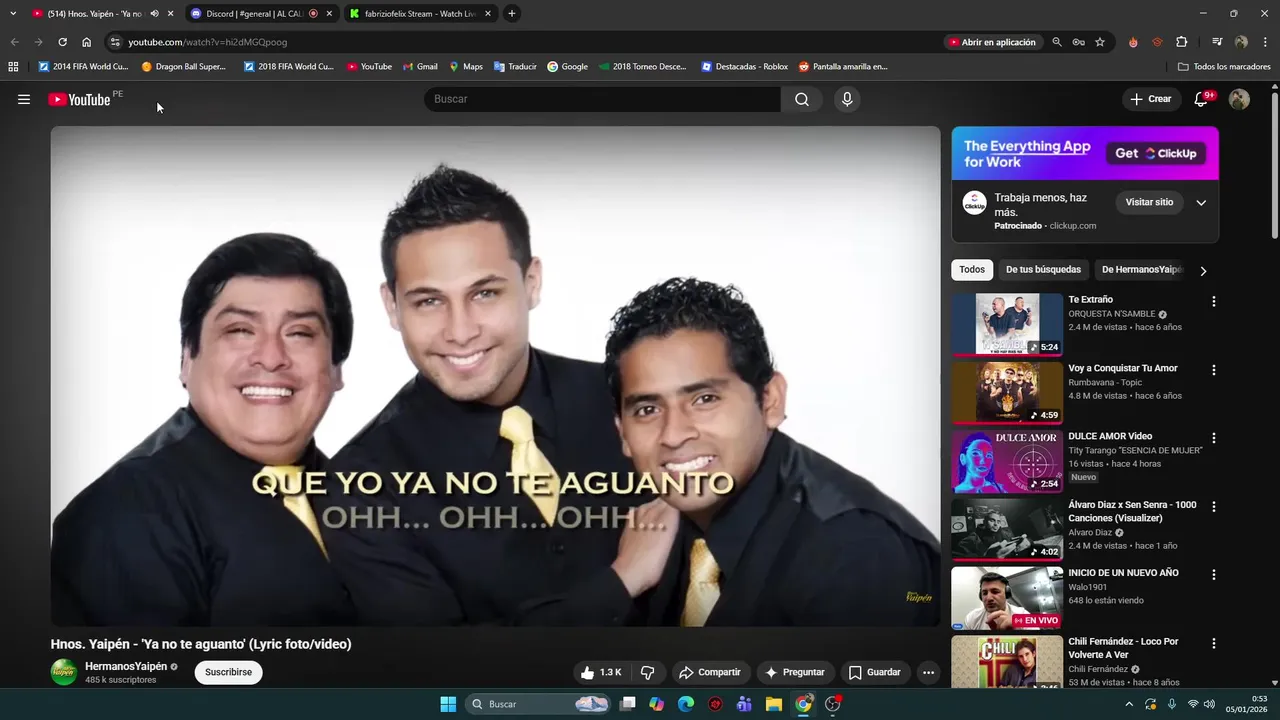1280x720 pixels.
Task: Open a new Chrome tab
Action: tap(511, 13)
